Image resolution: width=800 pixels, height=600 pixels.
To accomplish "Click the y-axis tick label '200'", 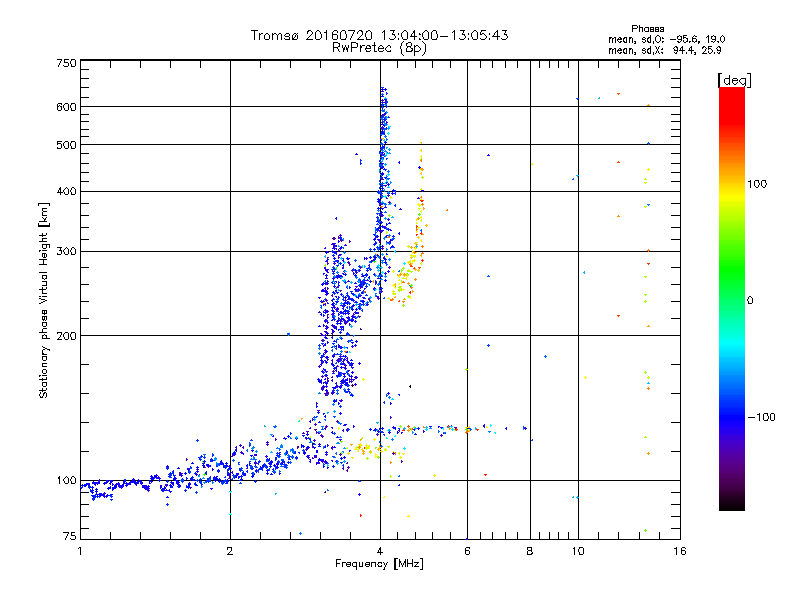I will 66,336.
